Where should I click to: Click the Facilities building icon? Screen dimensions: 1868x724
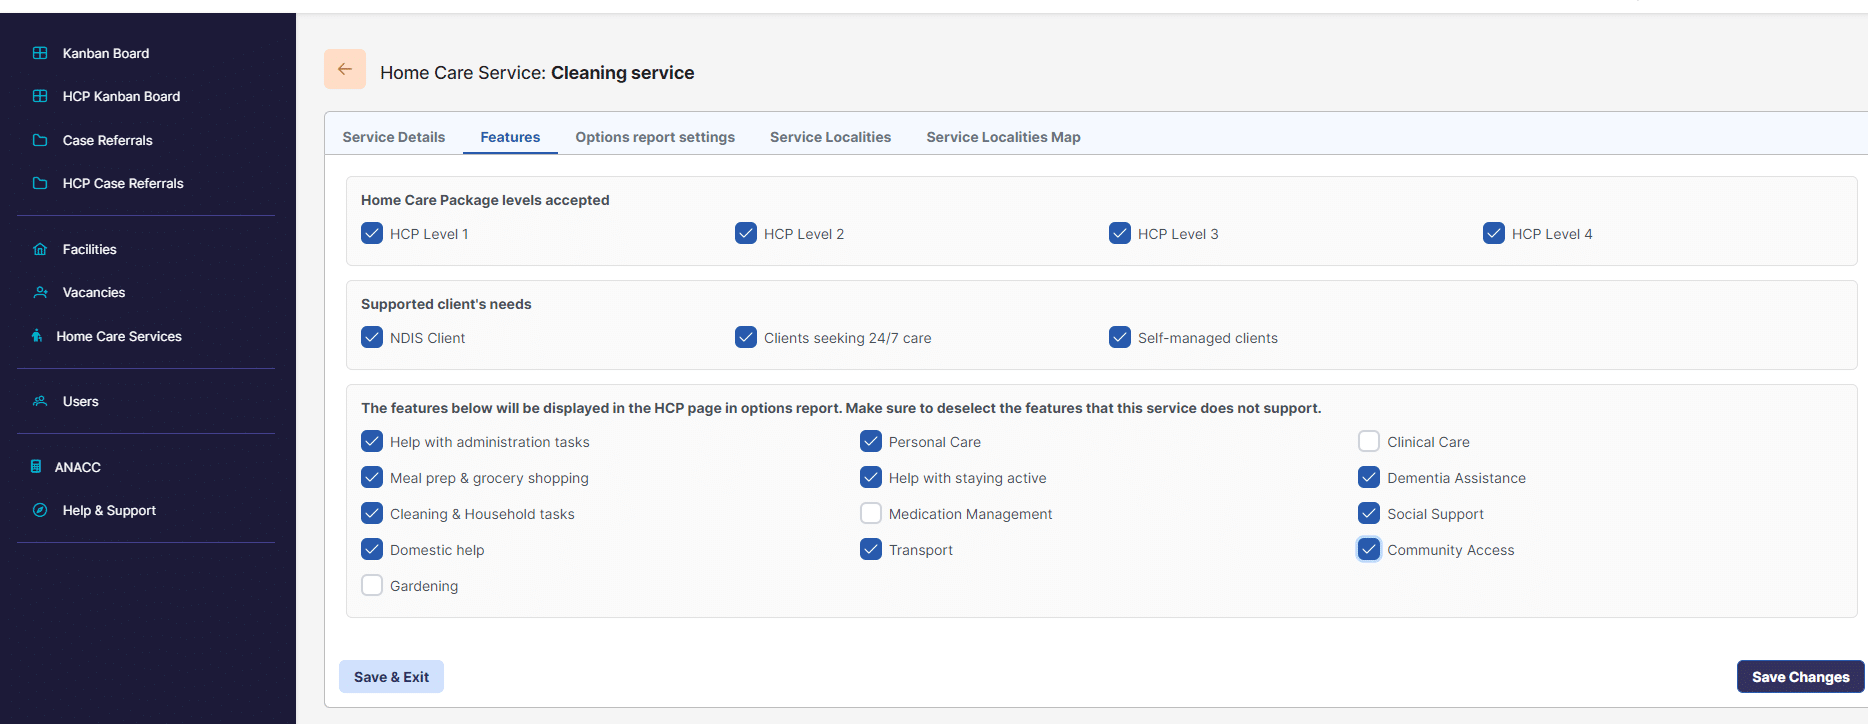[40, 249]
